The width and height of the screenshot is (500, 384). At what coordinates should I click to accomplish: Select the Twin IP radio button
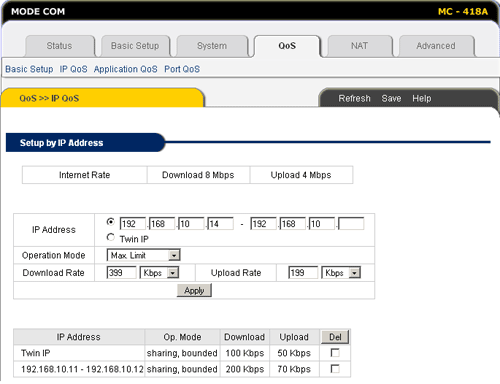tap(111, 237)
